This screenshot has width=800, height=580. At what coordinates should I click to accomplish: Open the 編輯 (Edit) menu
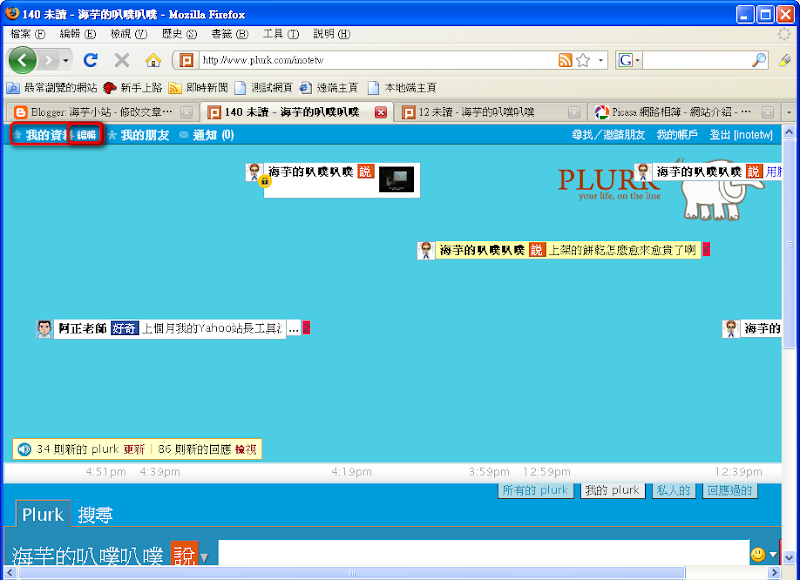tap(78, 34)
